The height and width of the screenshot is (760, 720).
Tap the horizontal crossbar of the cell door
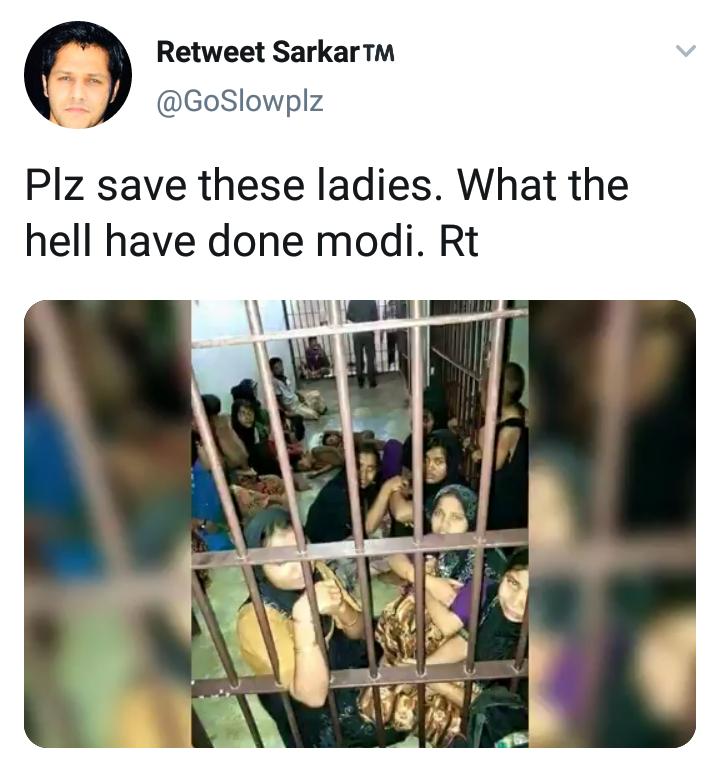[360, 547]
